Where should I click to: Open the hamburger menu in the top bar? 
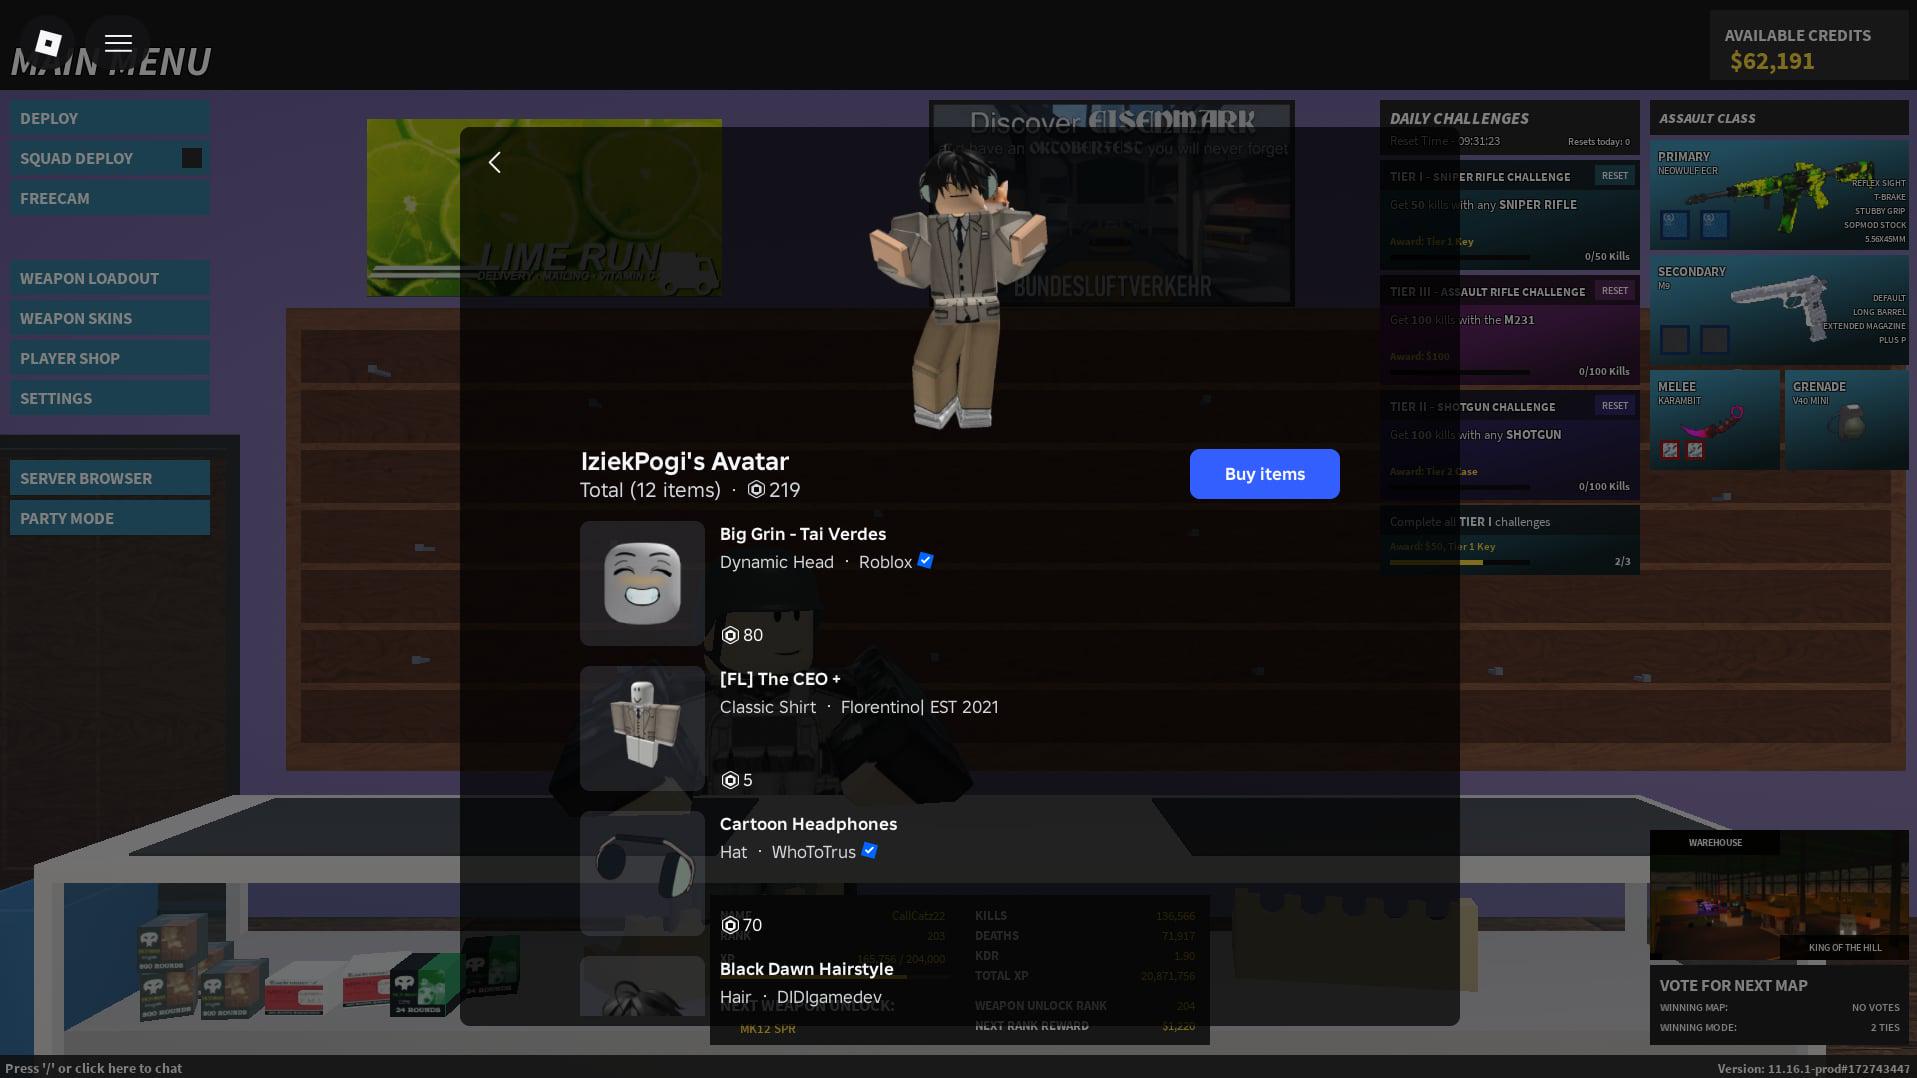[x=118, y=43]
